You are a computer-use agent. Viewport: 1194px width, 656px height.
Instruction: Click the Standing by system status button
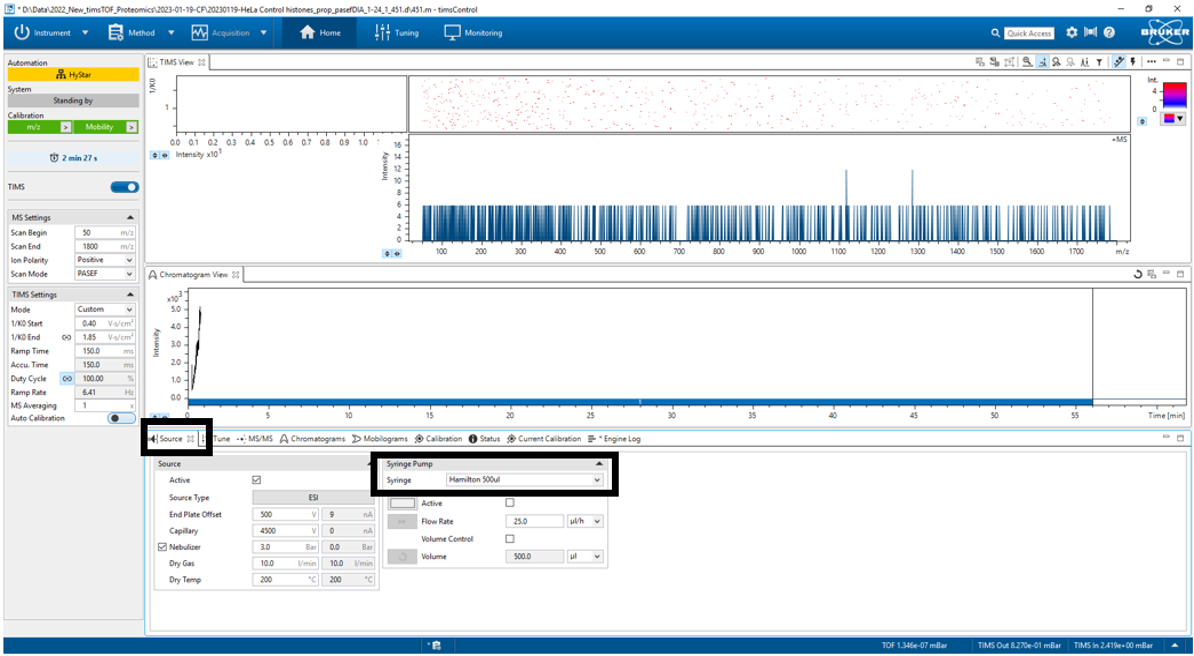(73, 101)
